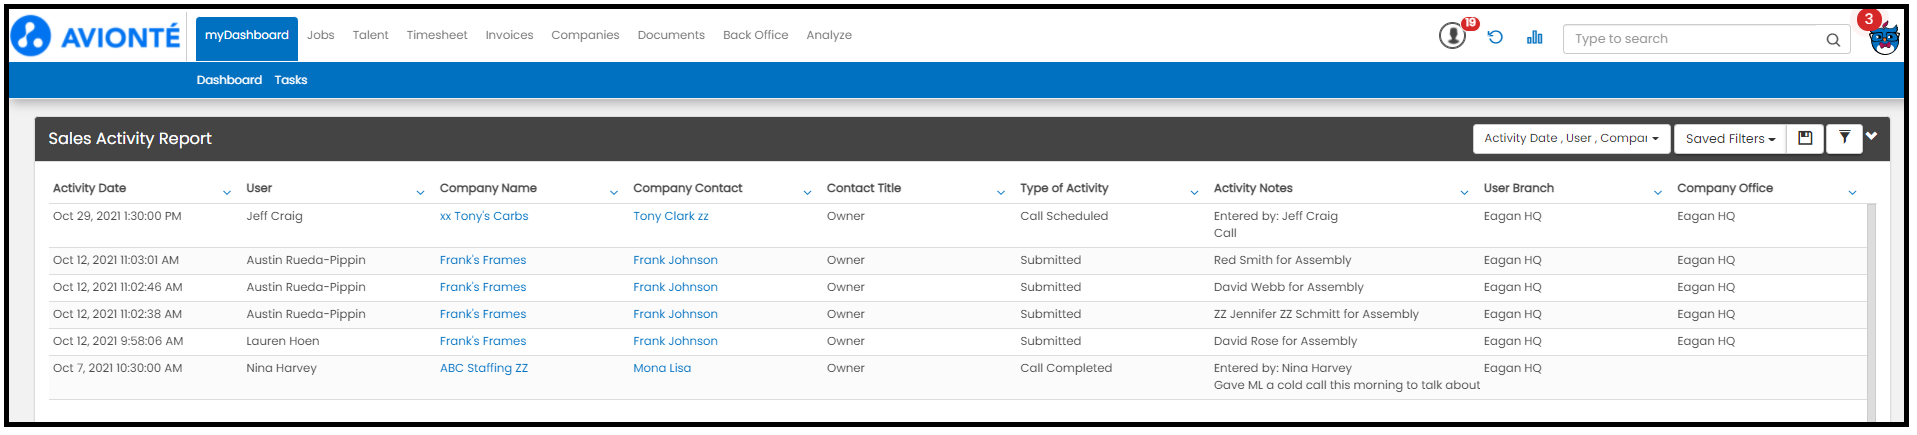This screenshot has width=1917, height=435.
Task: Open the Companies menu
Action: click(585, 35)
